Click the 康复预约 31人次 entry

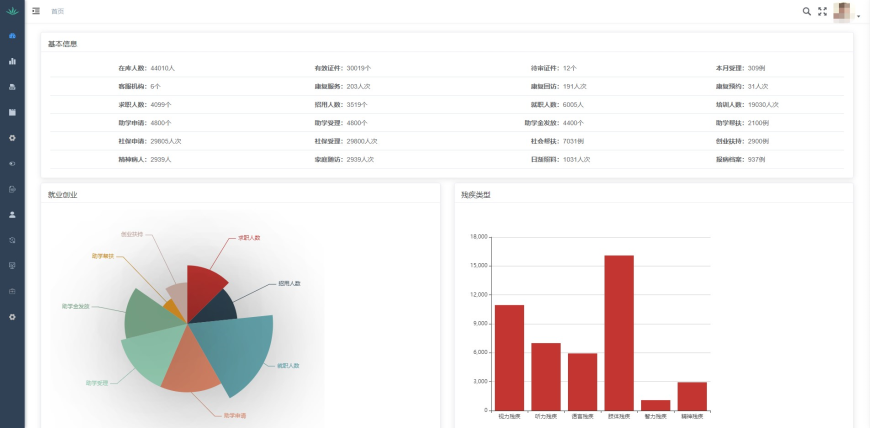pyautogui.click(x=742, y=87)
